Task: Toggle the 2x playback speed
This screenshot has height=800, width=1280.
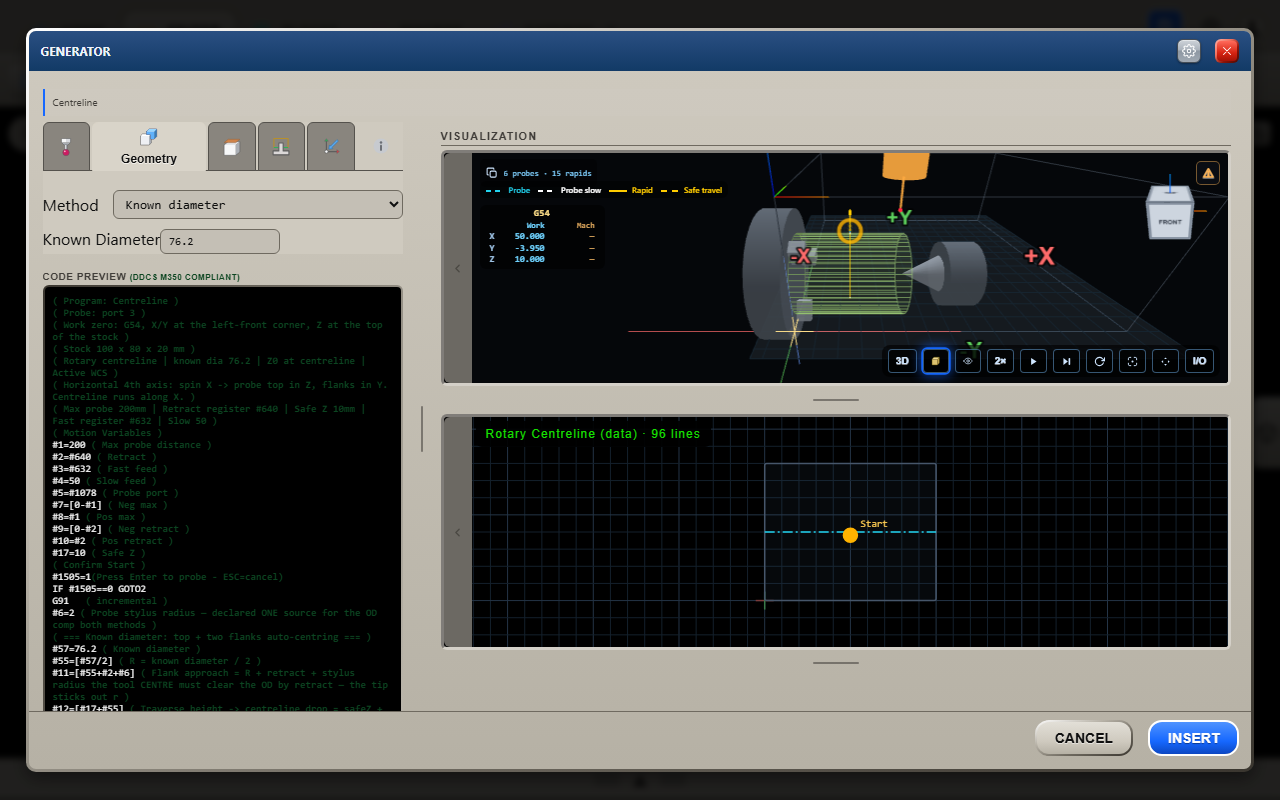Action: coord(1001,361)
